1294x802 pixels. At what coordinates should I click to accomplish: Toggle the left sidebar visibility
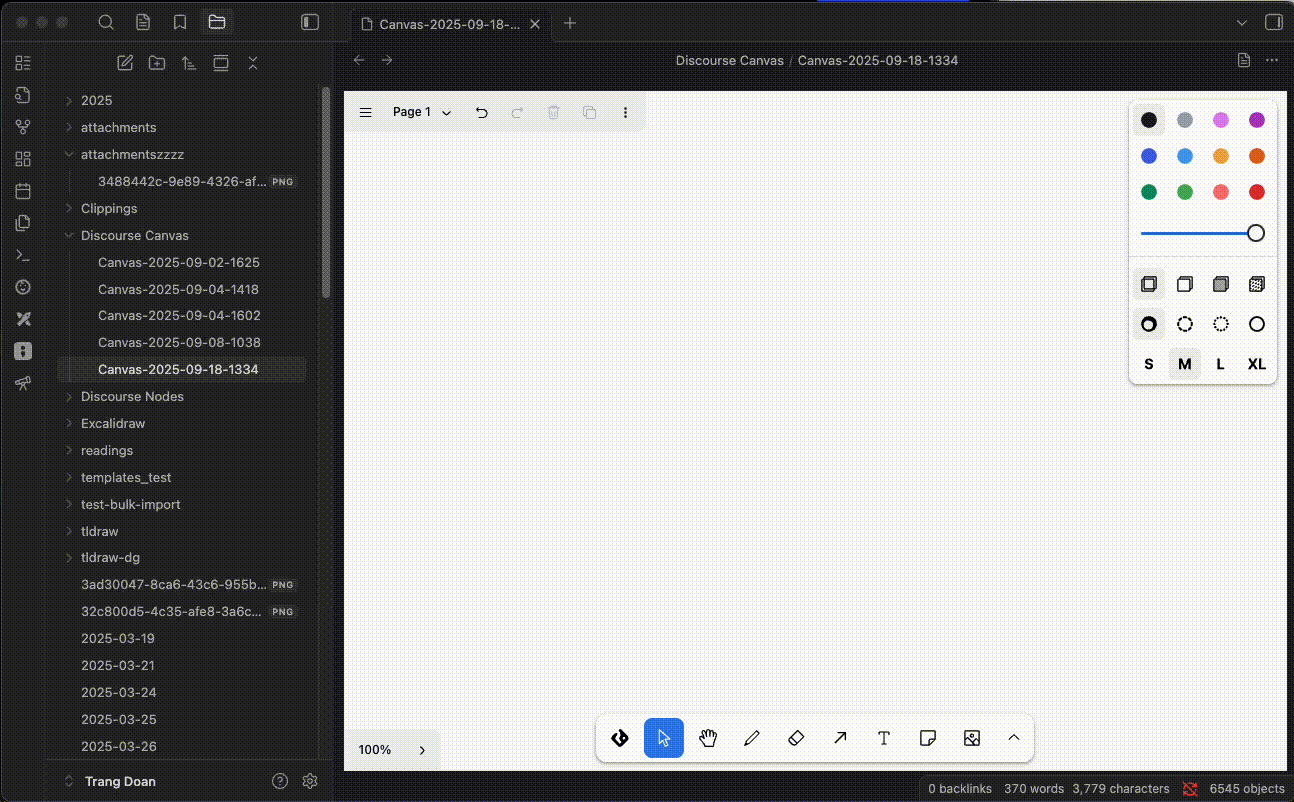(x=310, y=21)
